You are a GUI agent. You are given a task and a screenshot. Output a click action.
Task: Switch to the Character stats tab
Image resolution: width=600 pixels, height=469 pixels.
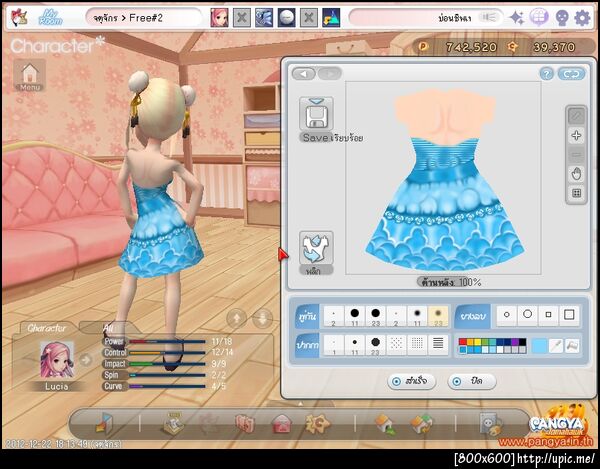[x=47, y=328]
